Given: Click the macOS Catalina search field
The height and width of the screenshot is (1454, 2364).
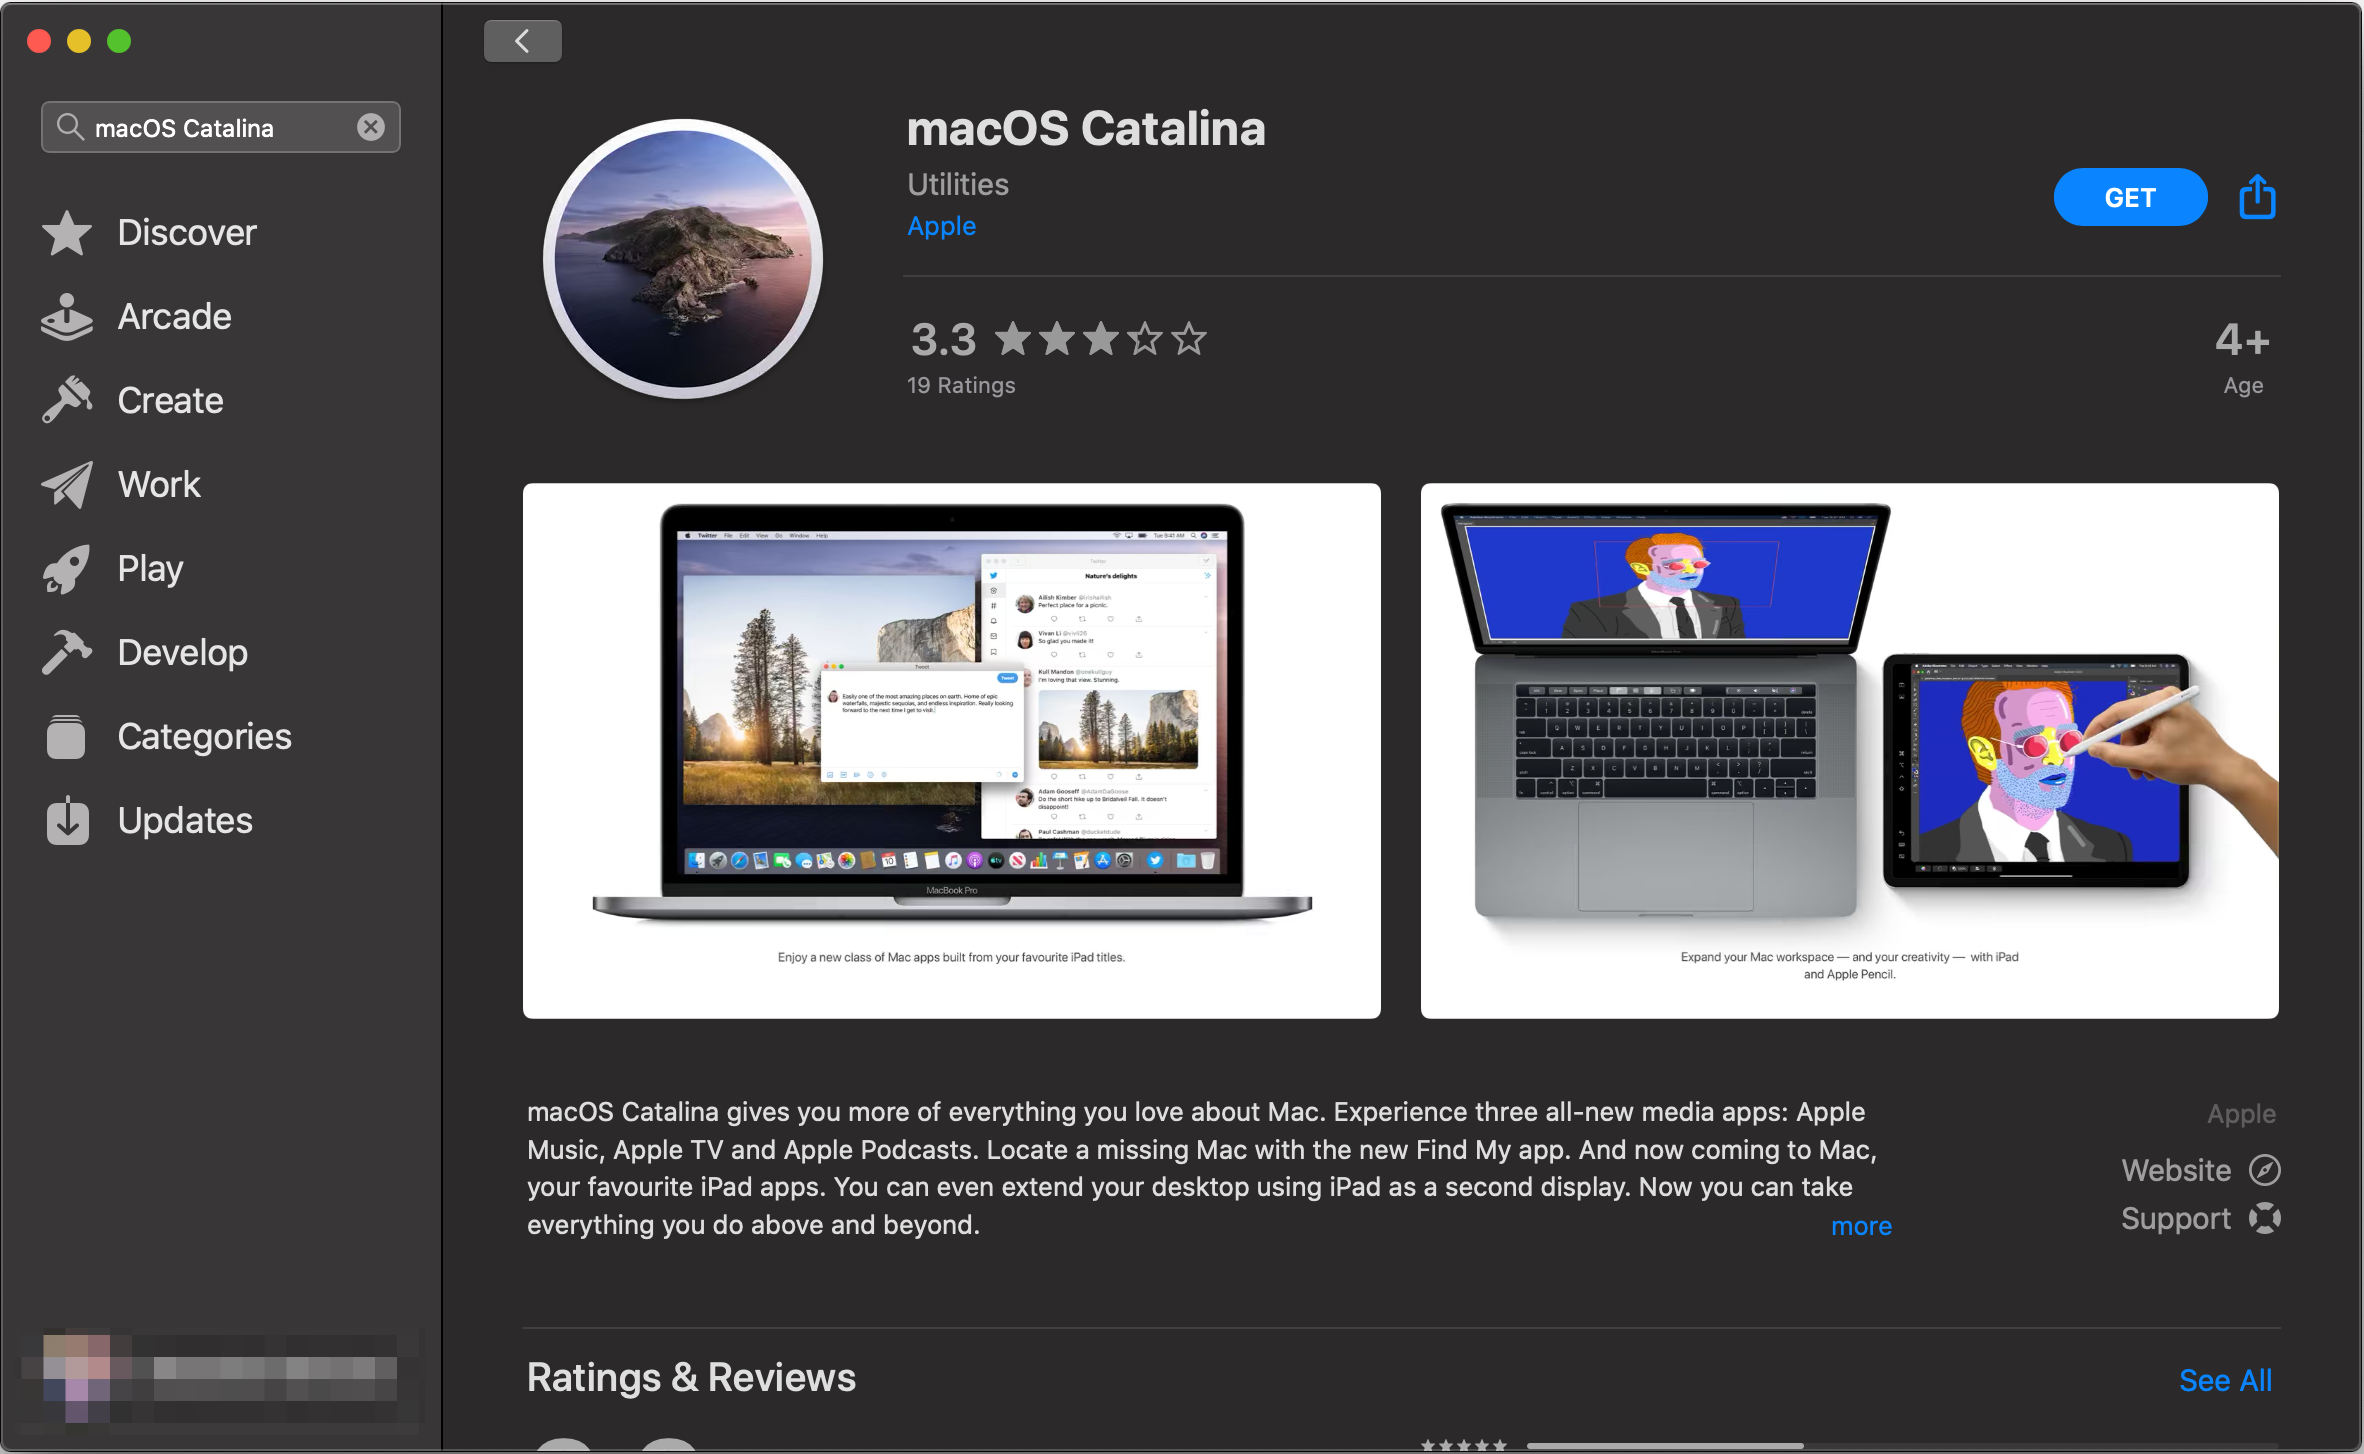Looking at the screenshot, I should coord(221,127).
